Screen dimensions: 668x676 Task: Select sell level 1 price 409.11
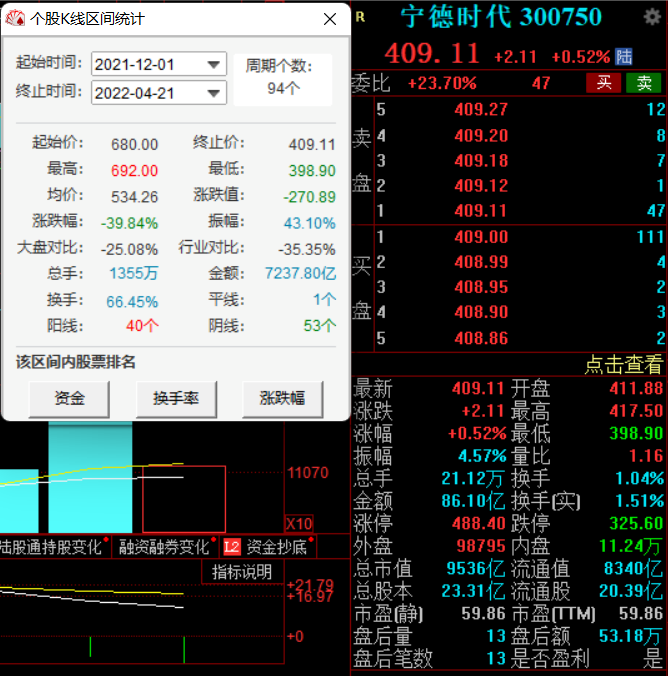tap(481, 211)
